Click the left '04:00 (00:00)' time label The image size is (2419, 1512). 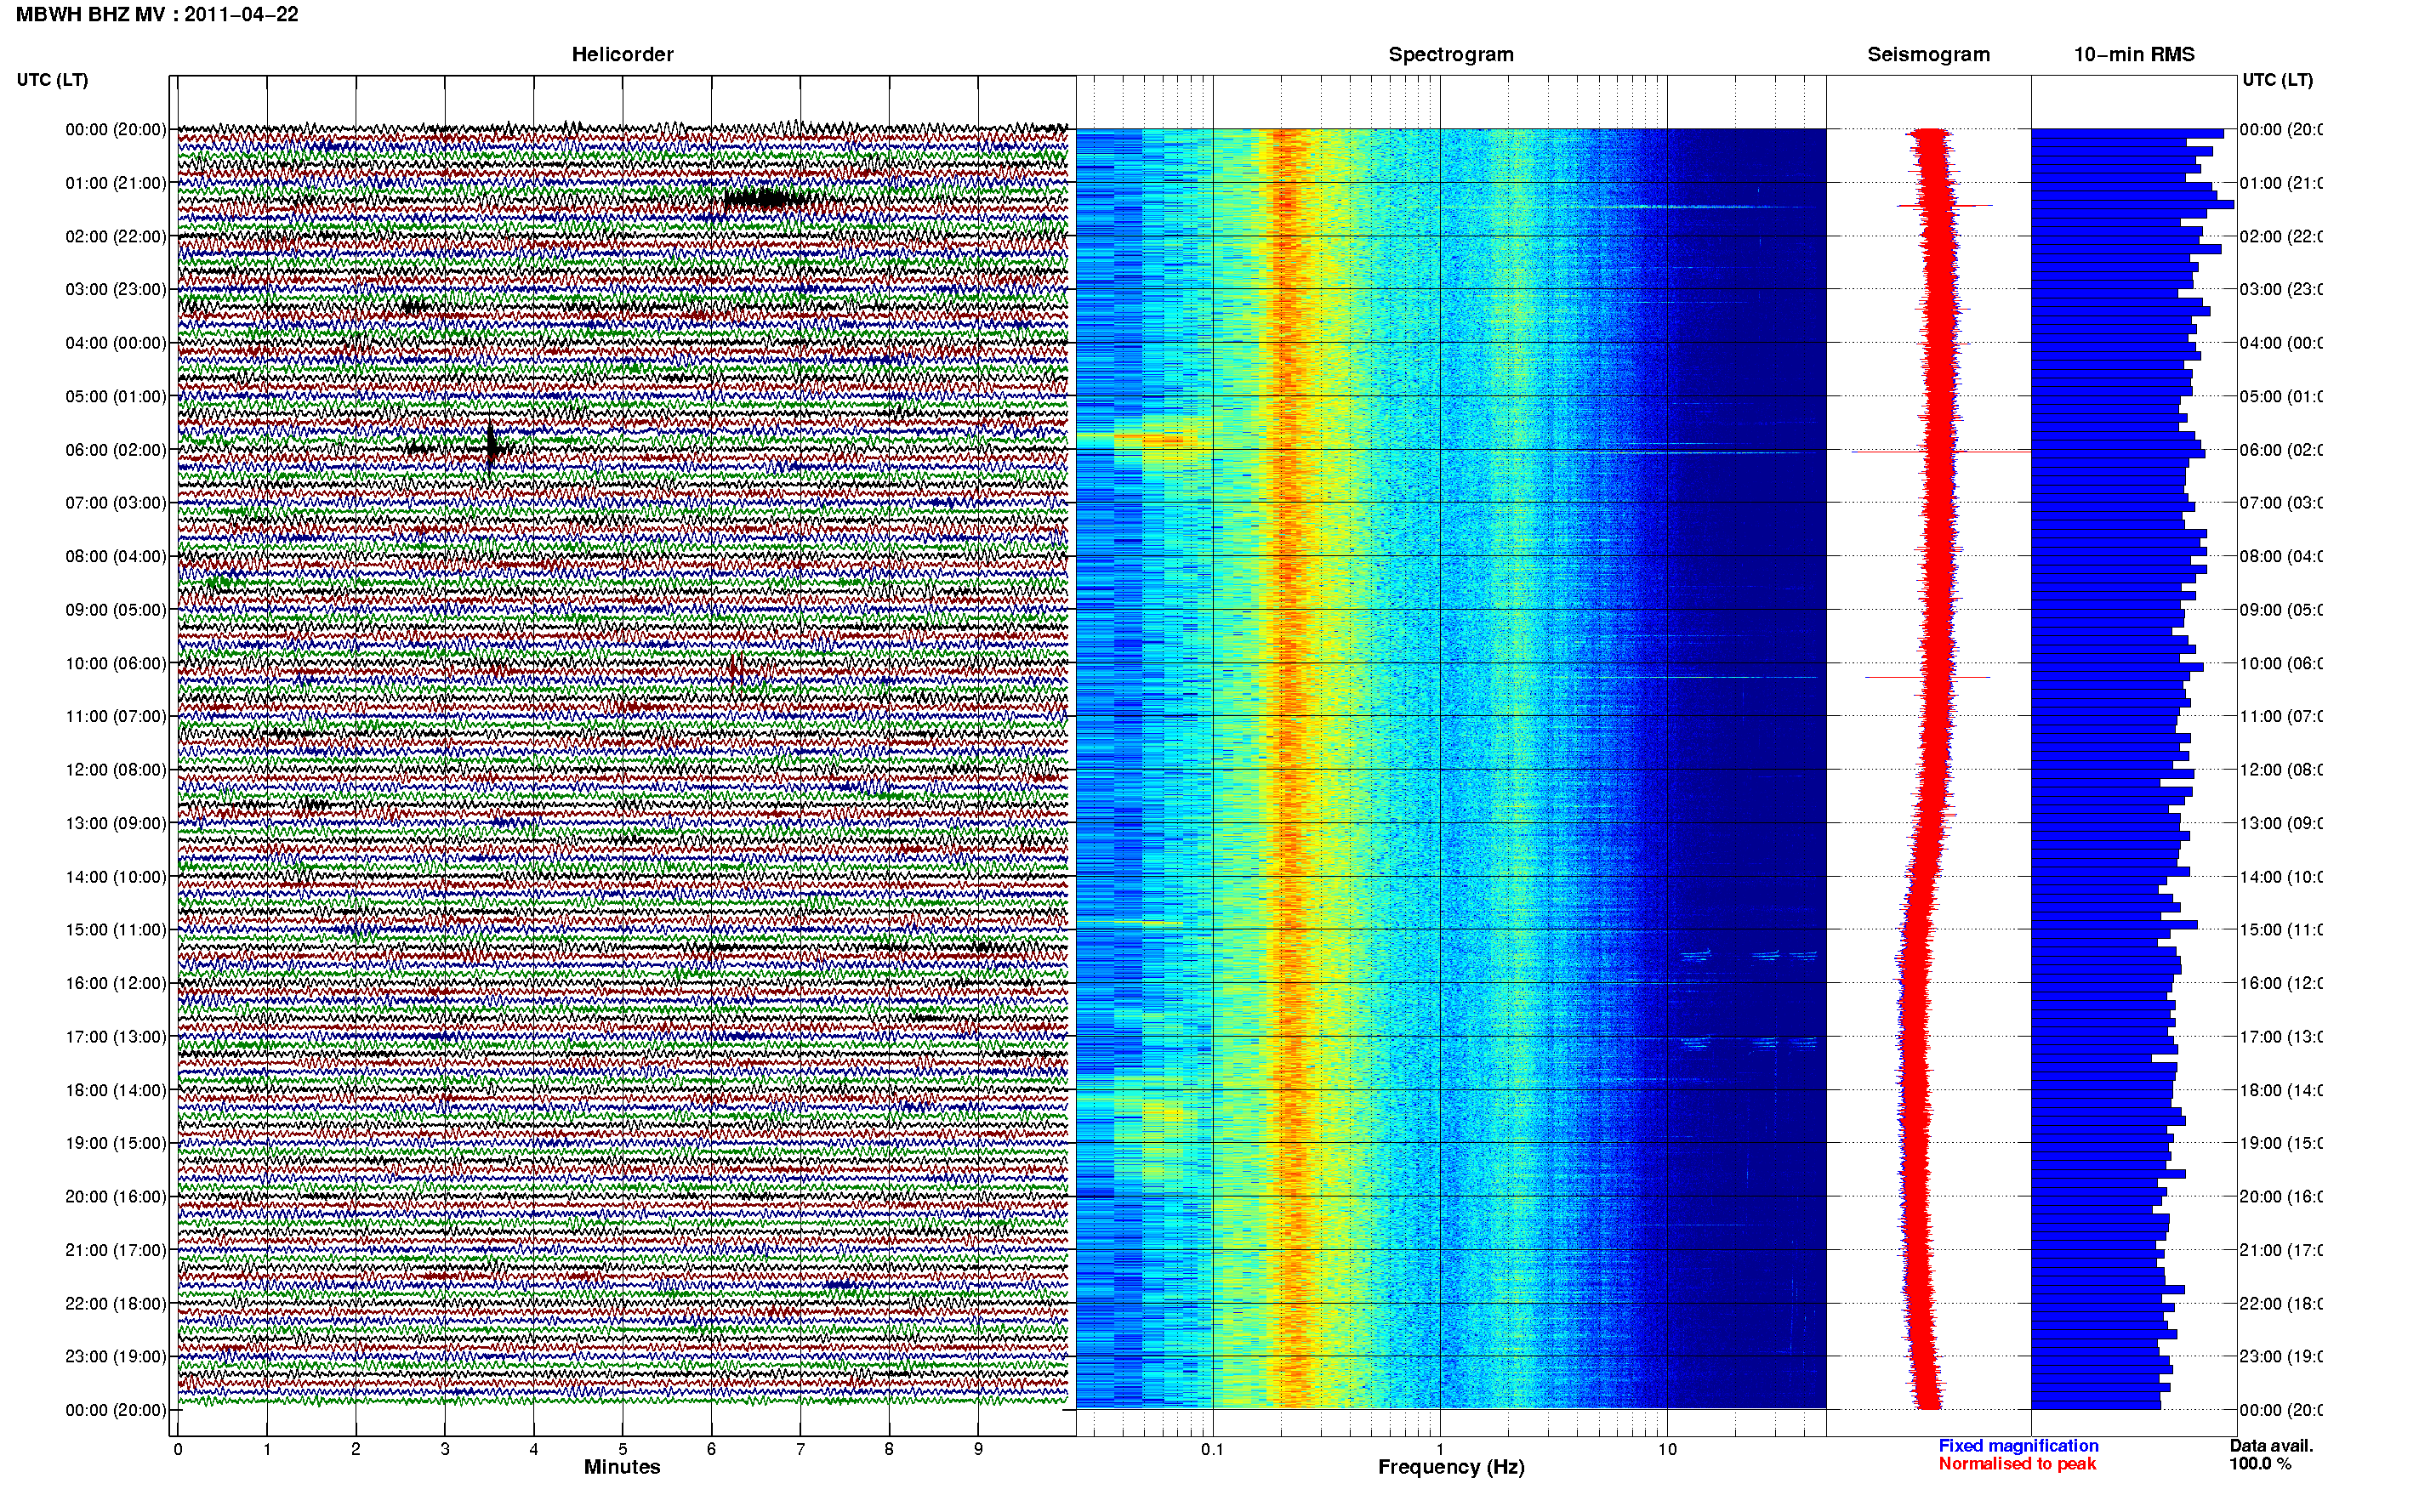point(116,343)
